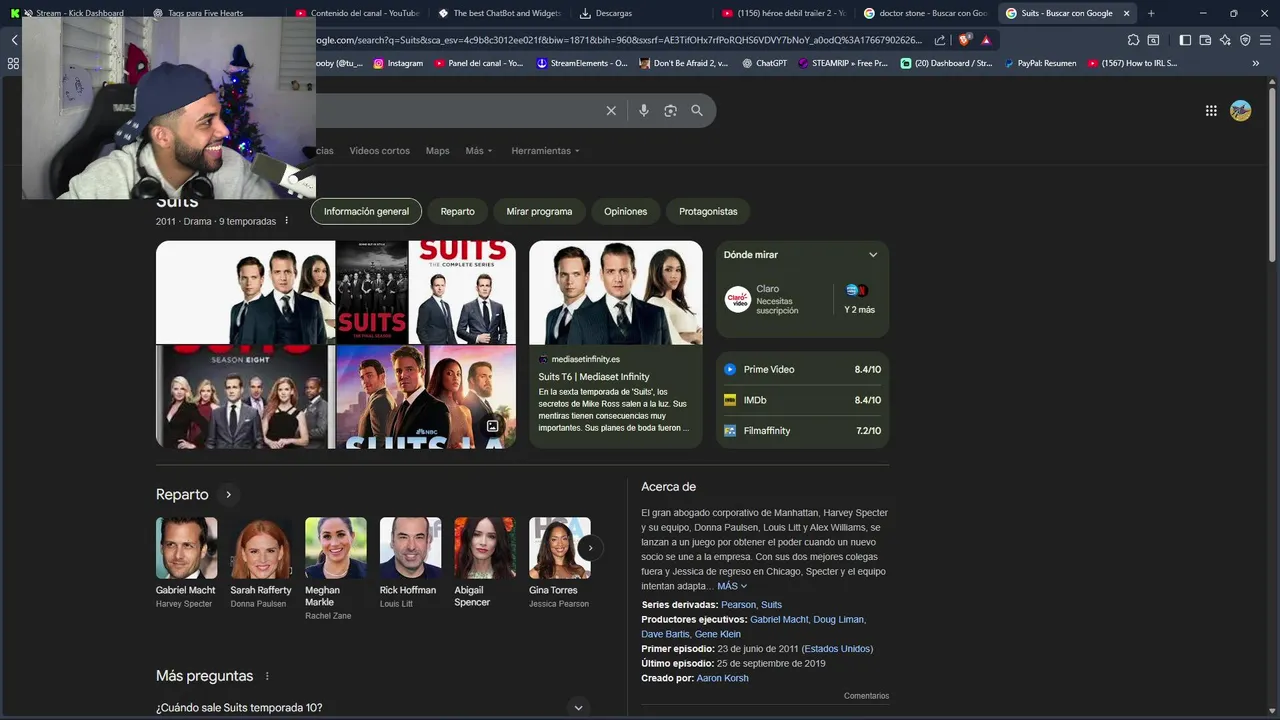Open the Brave VPN shield icon

(1245, 40)
